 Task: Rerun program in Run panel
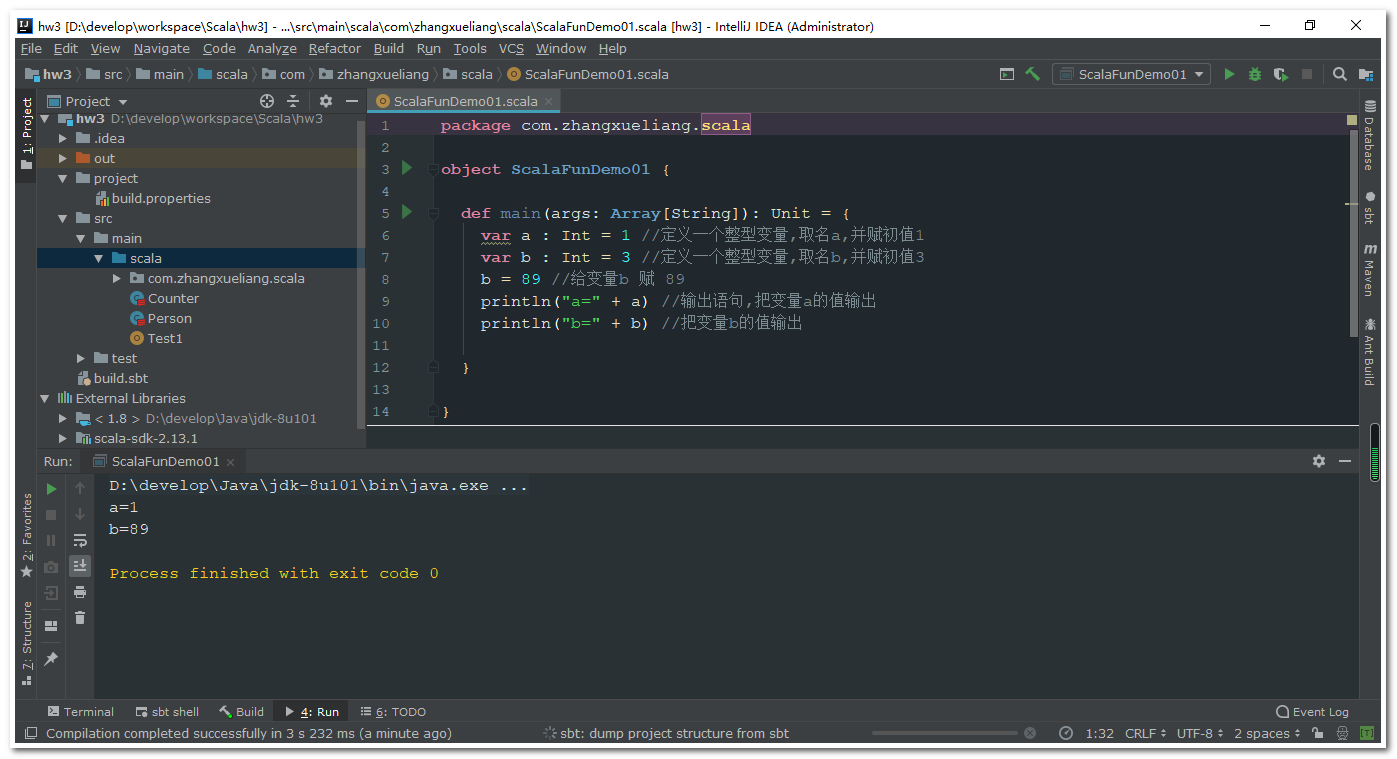(52, 489)
